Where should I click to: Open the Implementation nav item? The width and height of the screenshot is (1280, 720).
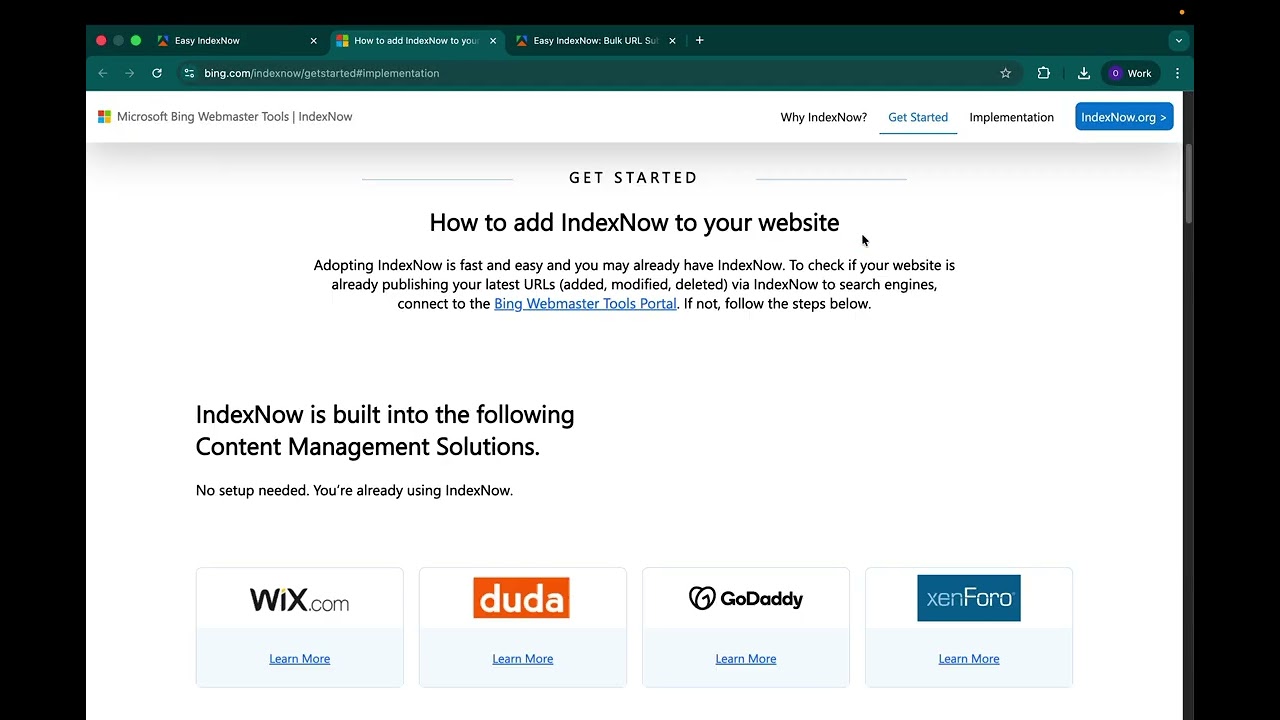[x=1011, y=117]
